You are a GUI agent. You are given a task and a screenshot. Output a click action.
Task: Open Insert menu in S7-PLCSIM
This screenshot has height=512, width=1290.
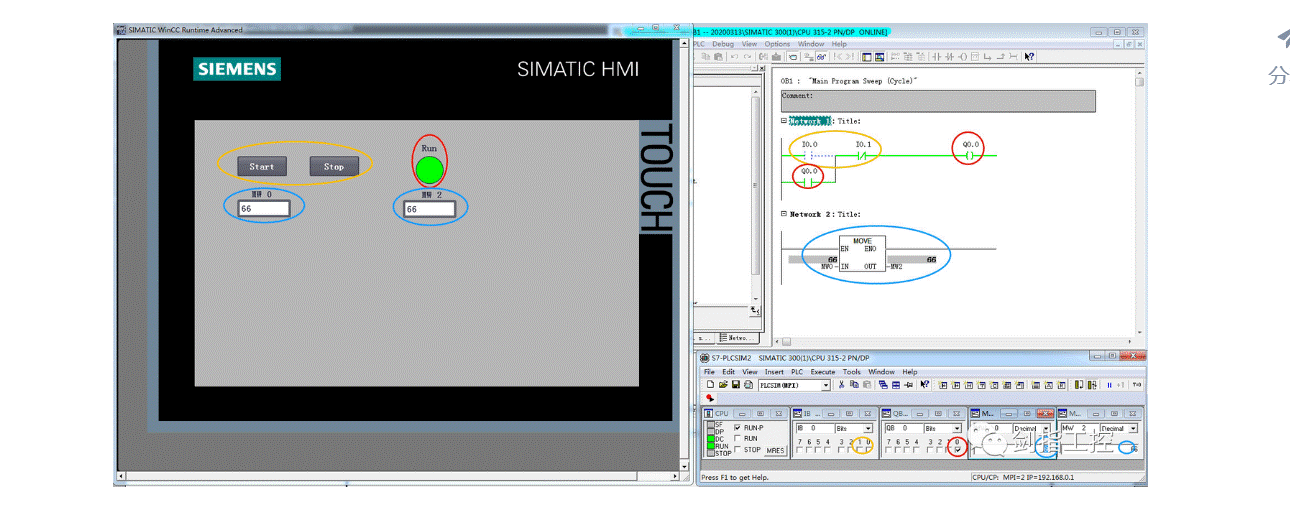[774, 372]
